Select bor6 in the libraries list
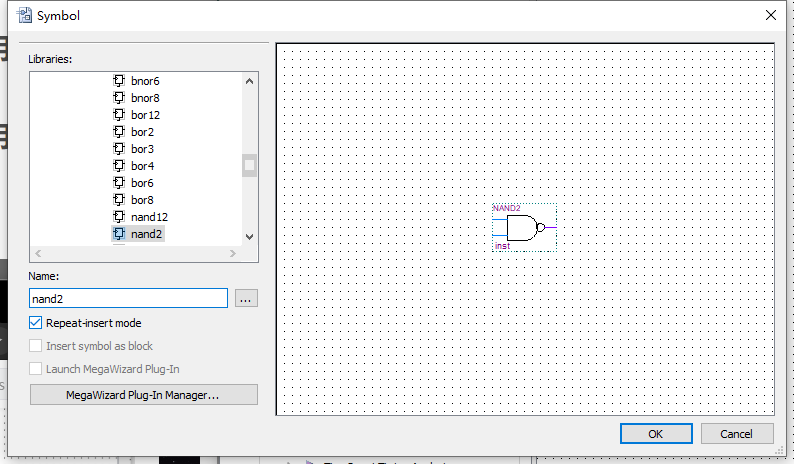 click(x=142, y=183)
